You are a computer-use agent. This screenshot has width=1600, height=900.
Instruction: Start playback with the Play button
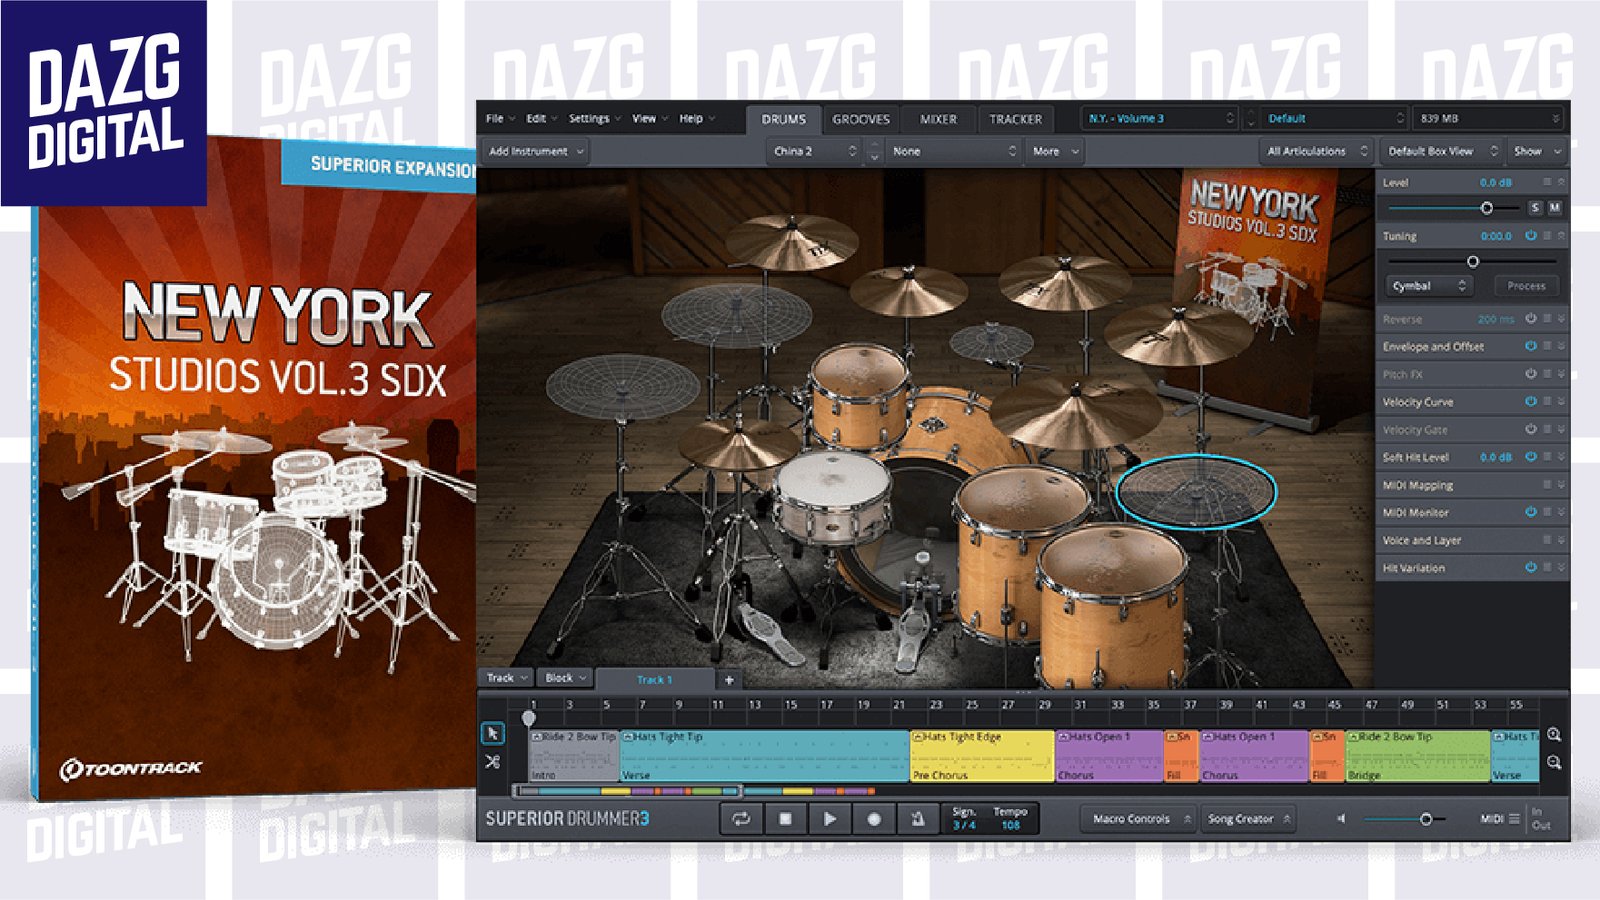(830, 819)
